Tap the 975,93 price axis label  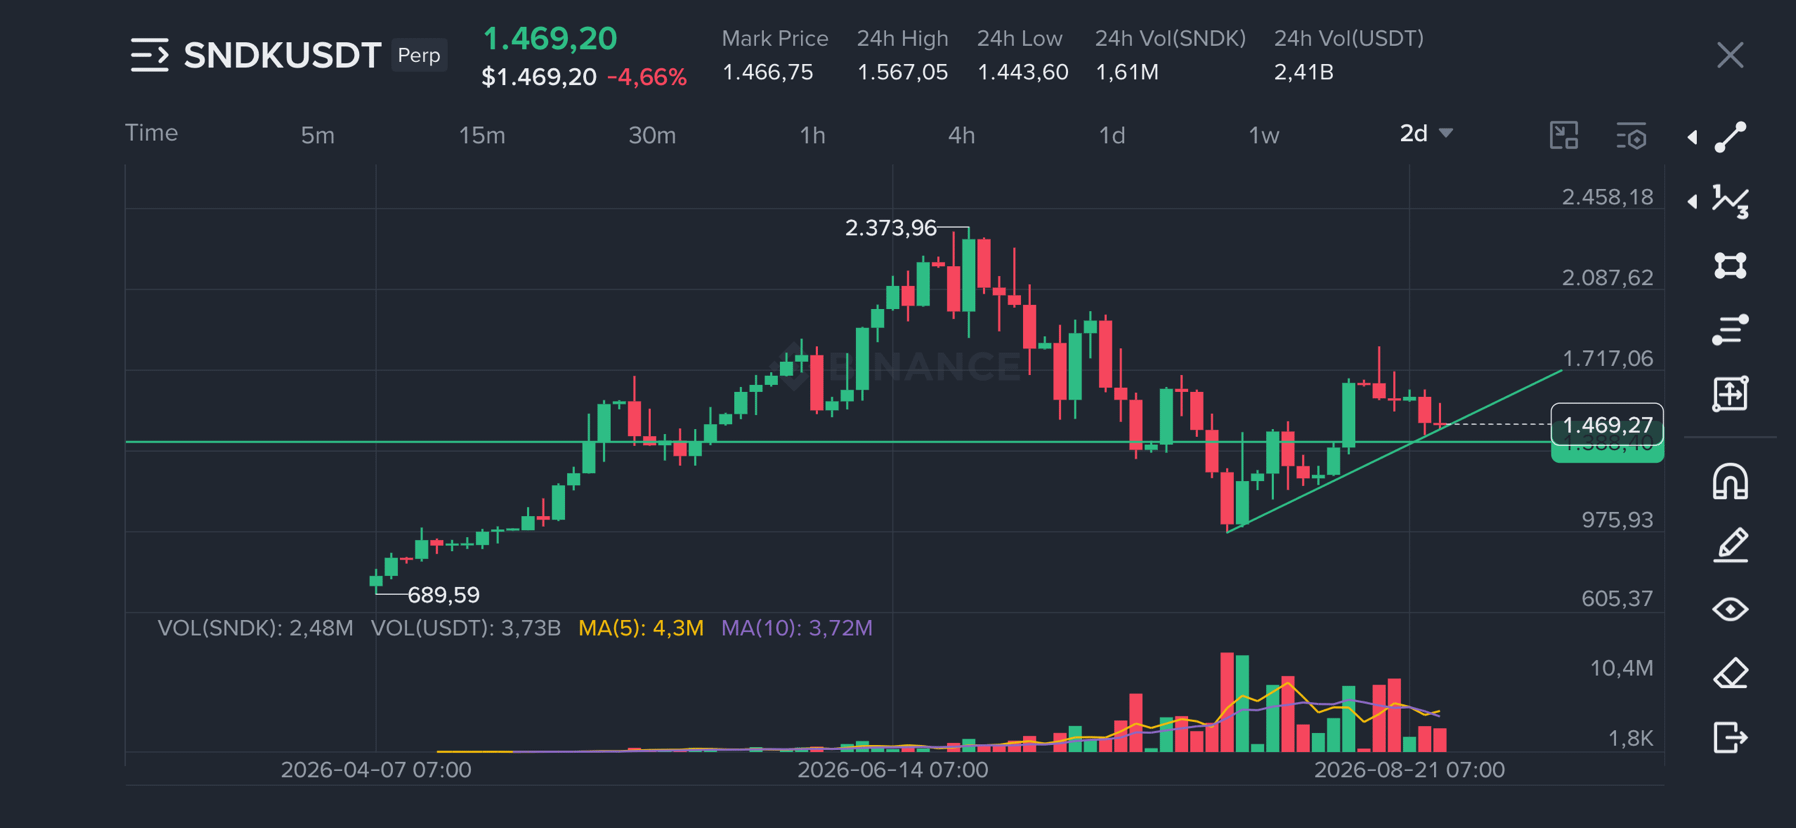tap(1617, 520)
